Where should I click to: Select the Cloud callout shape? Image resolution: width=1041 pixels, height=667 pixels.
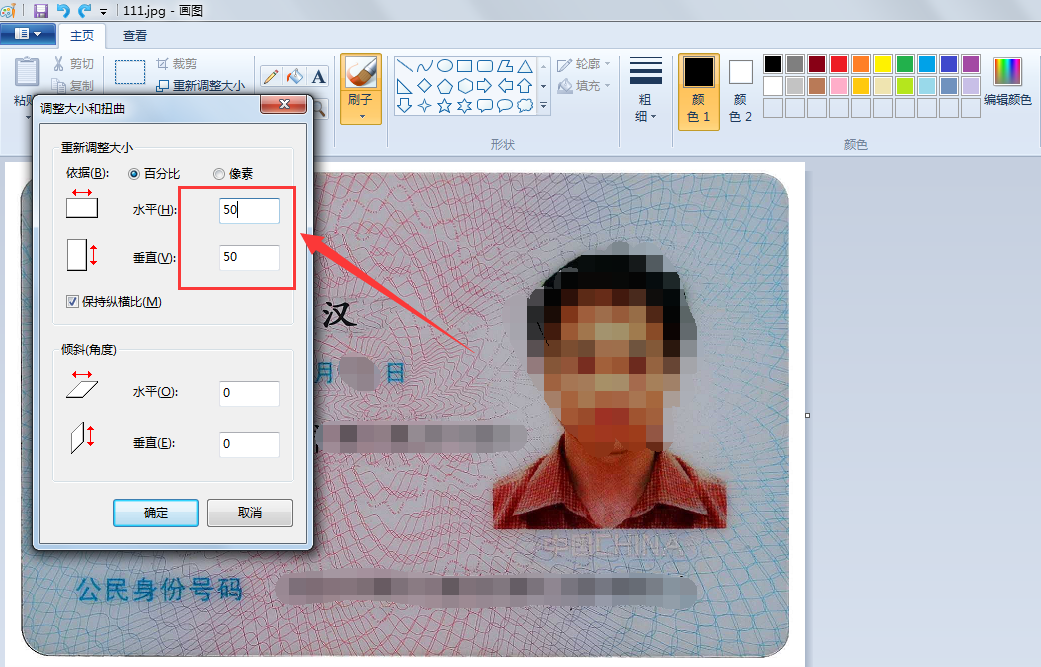pos(525,106)
